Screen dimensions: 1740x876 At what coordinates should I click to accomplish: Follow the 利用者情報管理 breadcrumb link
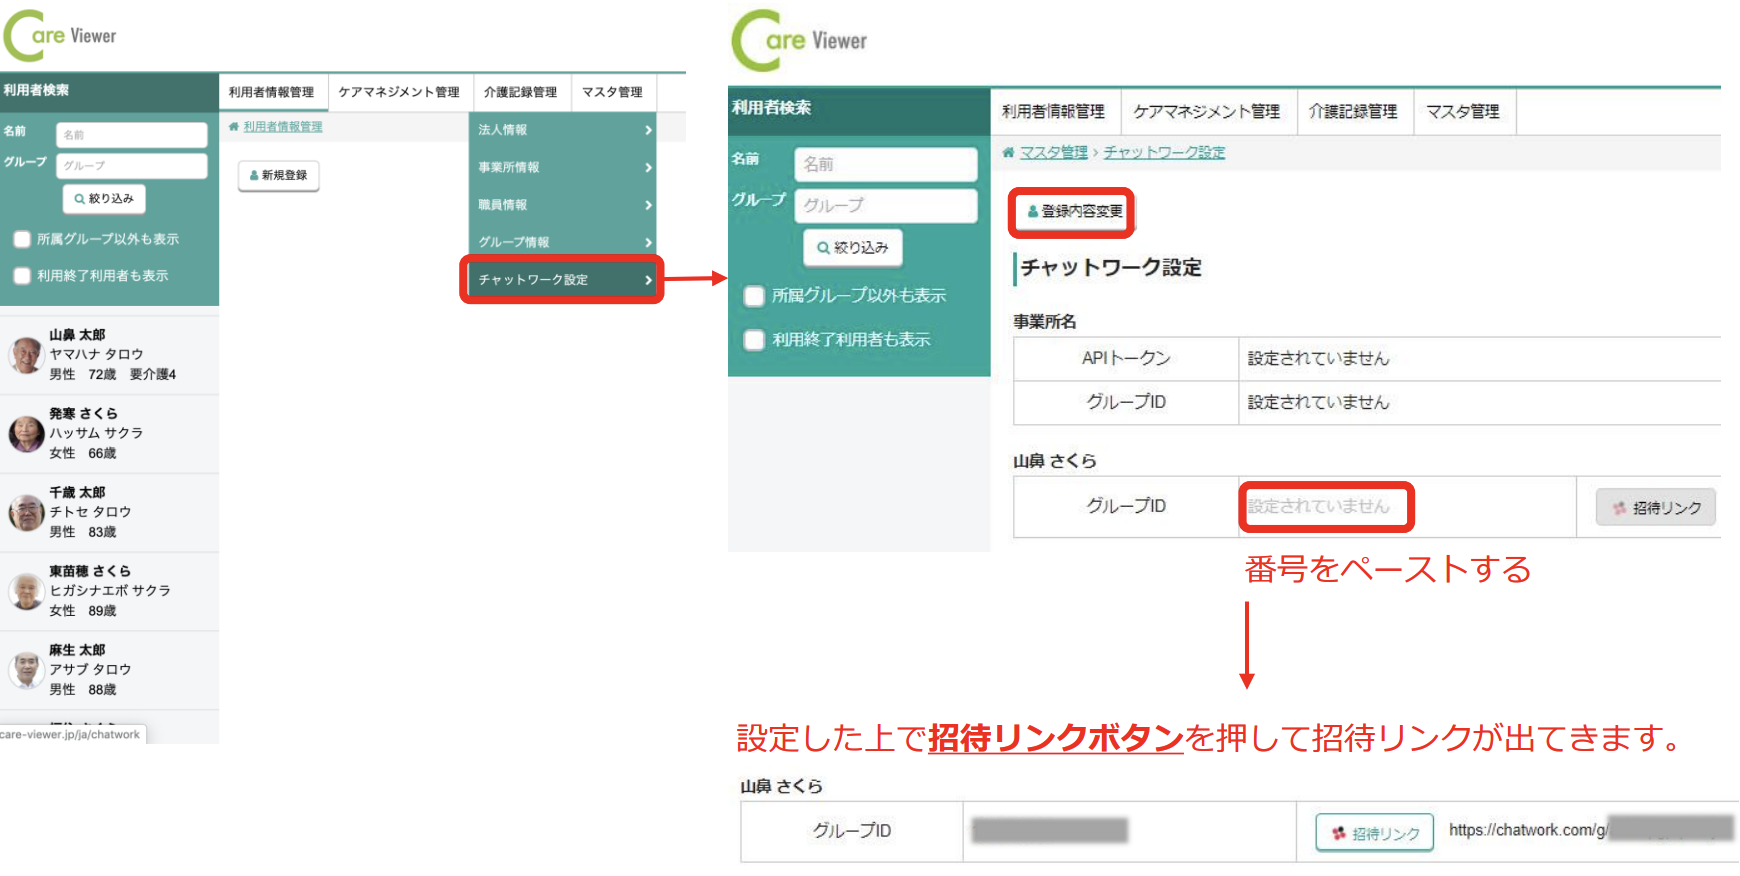(283, 127)
